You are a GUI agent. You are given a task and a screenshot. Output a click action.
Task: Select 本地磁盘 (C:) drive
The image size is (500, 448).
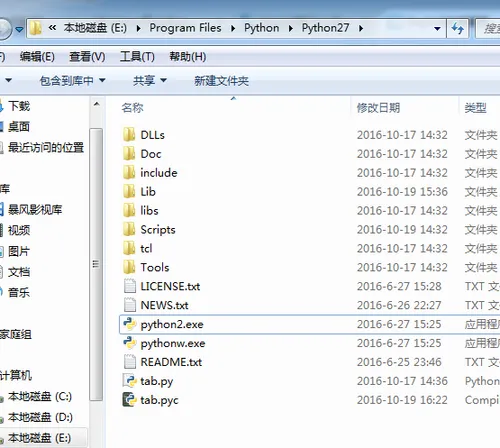click(40, 397)
